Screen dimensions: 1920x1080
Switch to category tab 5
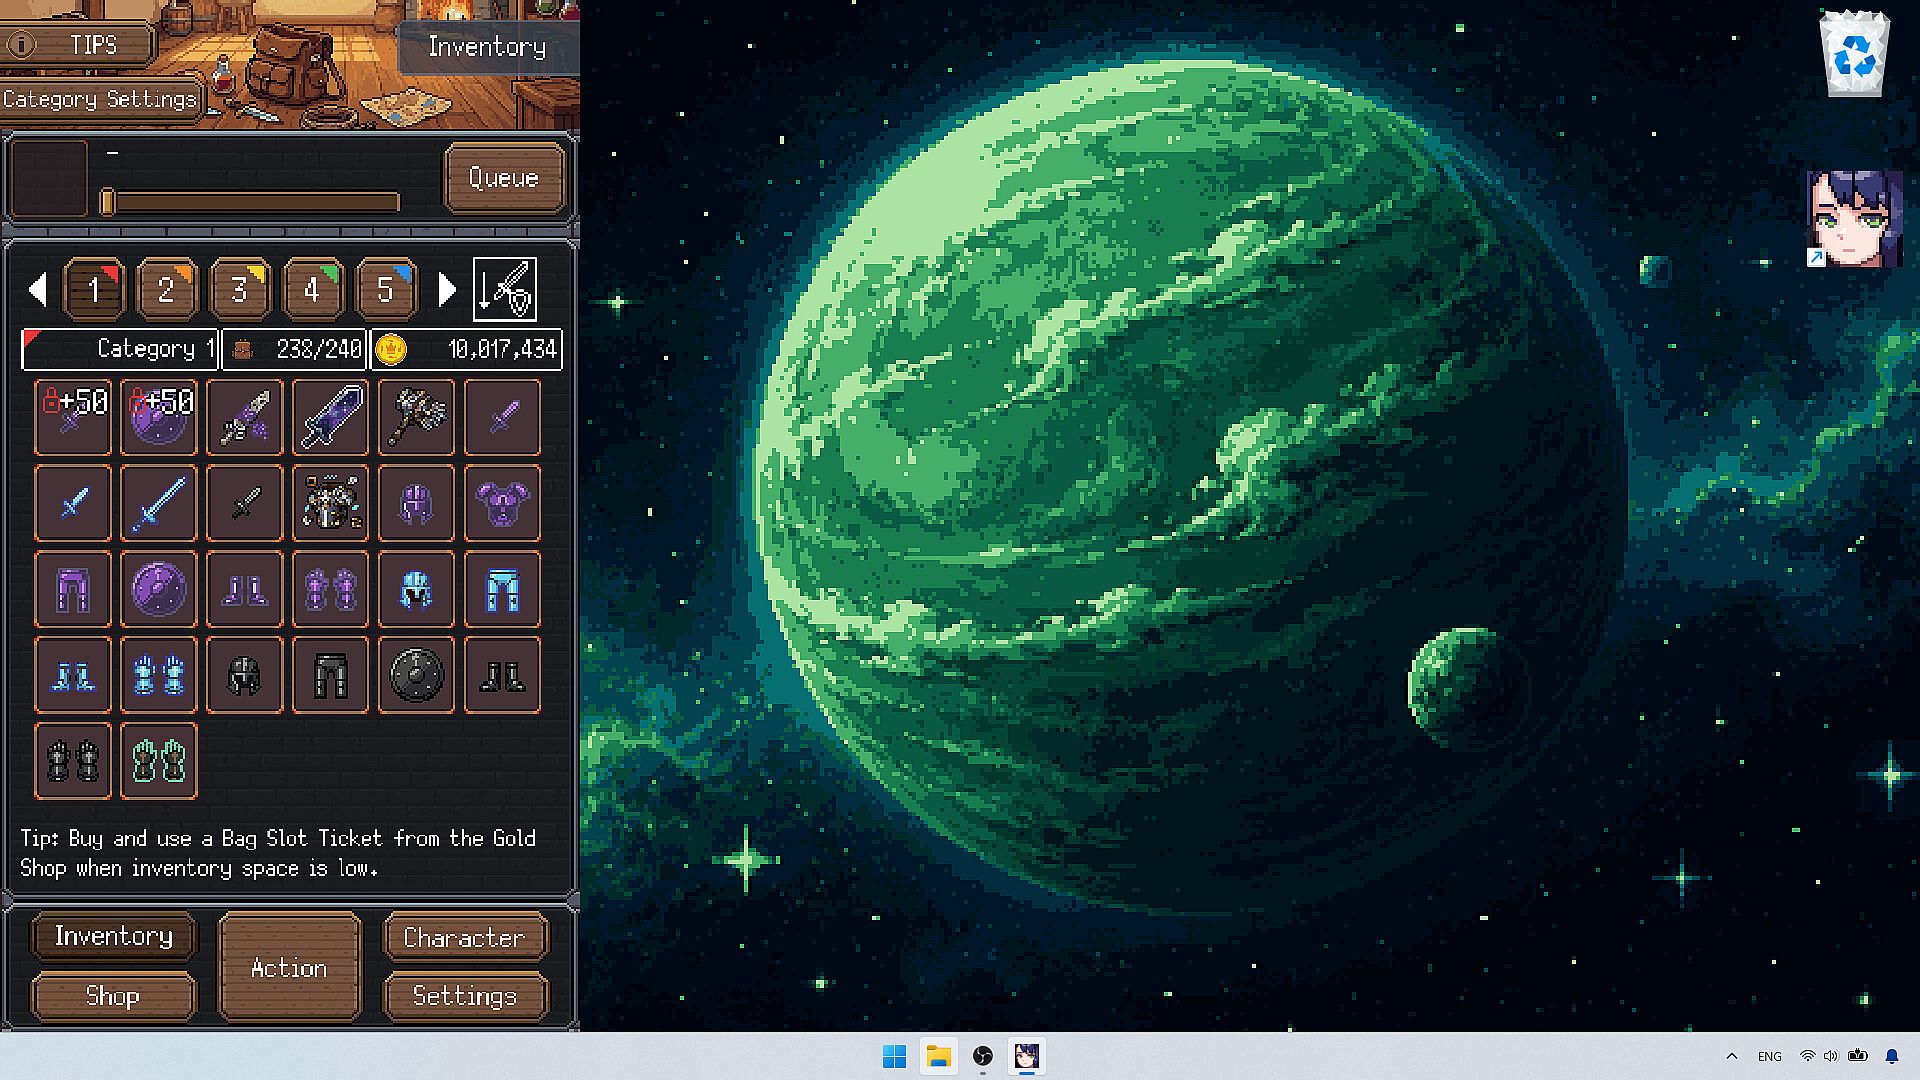[x=385, y=289]
